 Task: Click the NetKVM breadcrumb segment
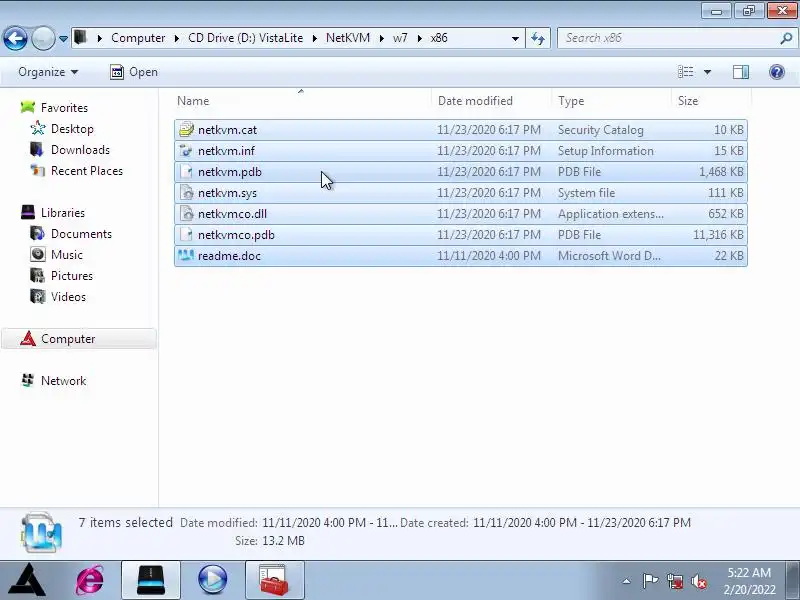click(348, 38)
